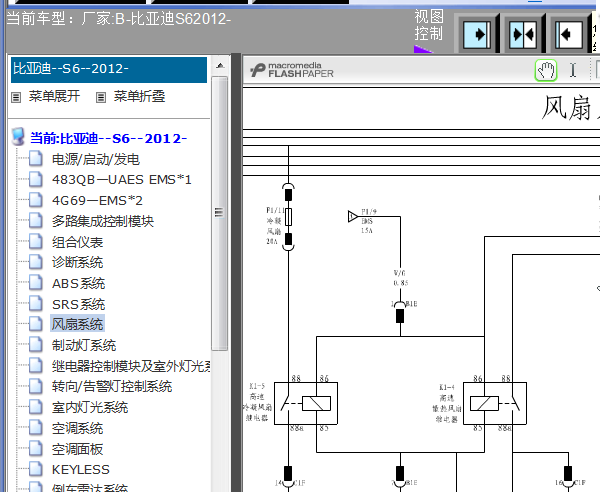Open the KEYLESS diagram
Screen dimensions: 600x492
(x=81, y=469)
